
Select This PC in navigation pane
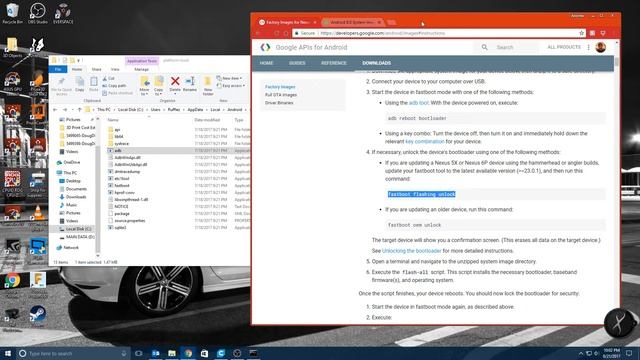pyautogui.click(x=70, y=173)
